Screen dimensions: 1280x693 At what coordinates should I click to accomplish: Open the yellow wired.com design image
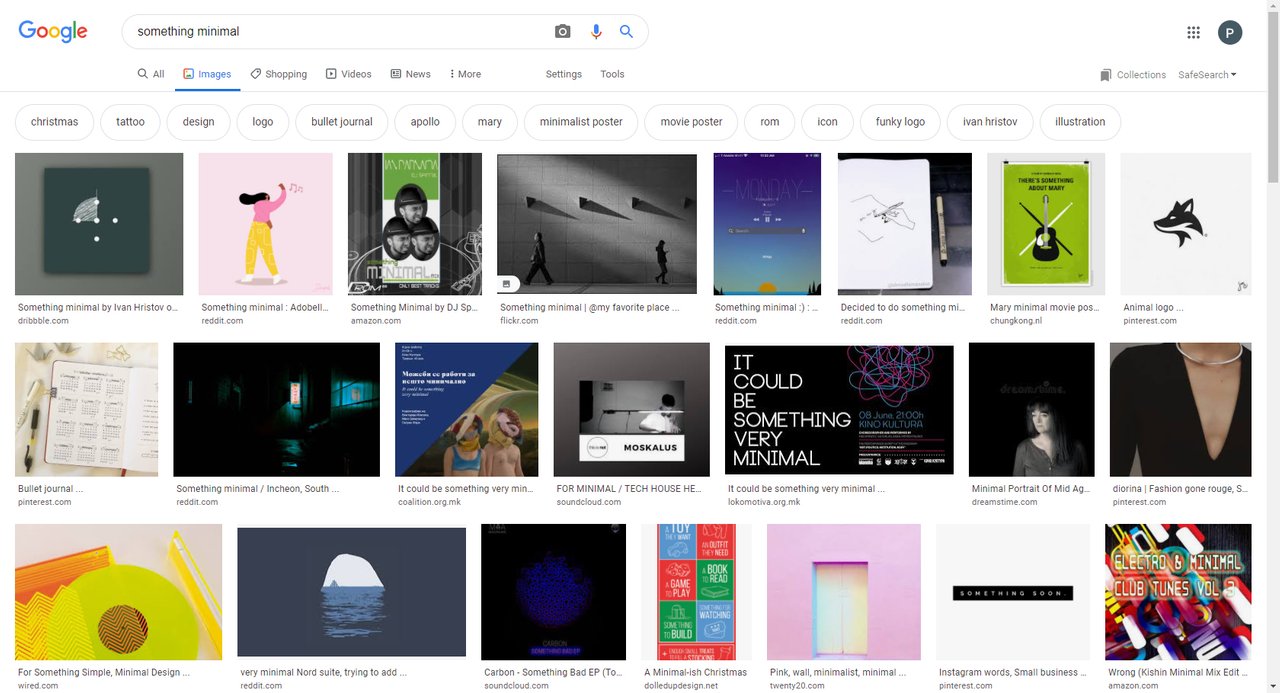(x=119, y=592)
